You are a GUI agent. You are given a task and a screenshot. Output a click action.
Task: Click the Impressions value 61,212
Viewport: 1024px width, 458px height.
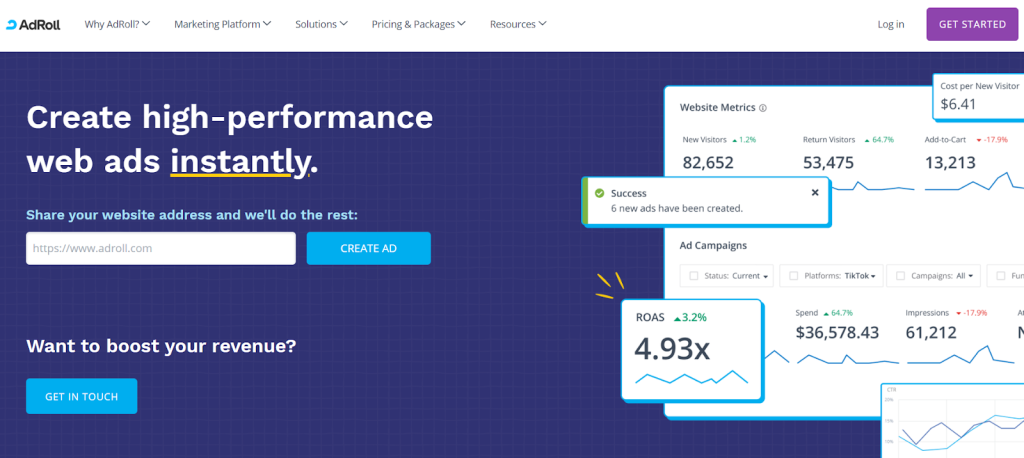click(x=931, y=333)
